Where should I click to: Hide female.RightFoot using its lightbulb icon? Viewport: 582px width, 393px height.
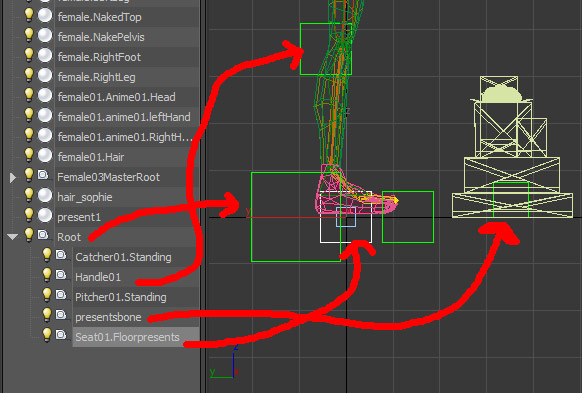coord(29,55)
